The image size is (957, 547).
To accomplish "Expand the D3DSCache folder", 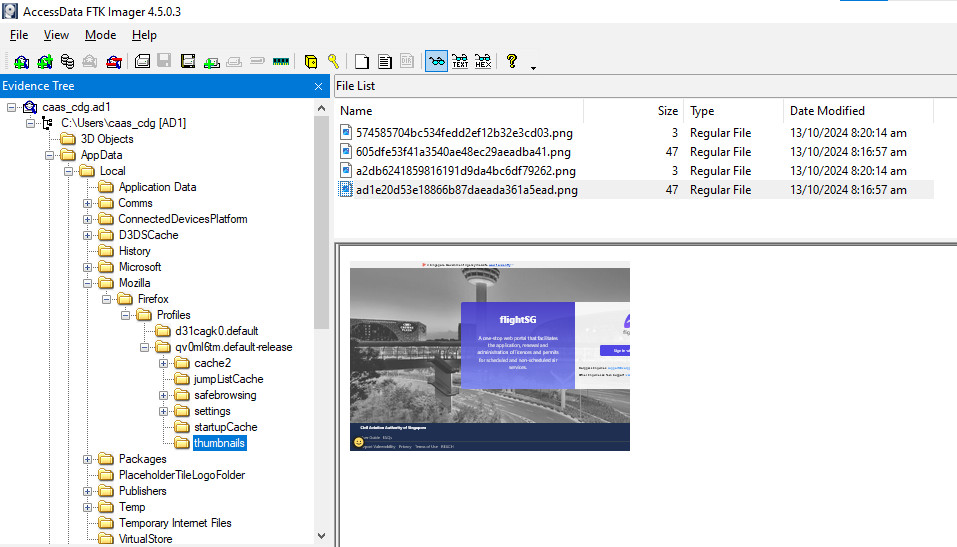I will click(x=87, y=235).
